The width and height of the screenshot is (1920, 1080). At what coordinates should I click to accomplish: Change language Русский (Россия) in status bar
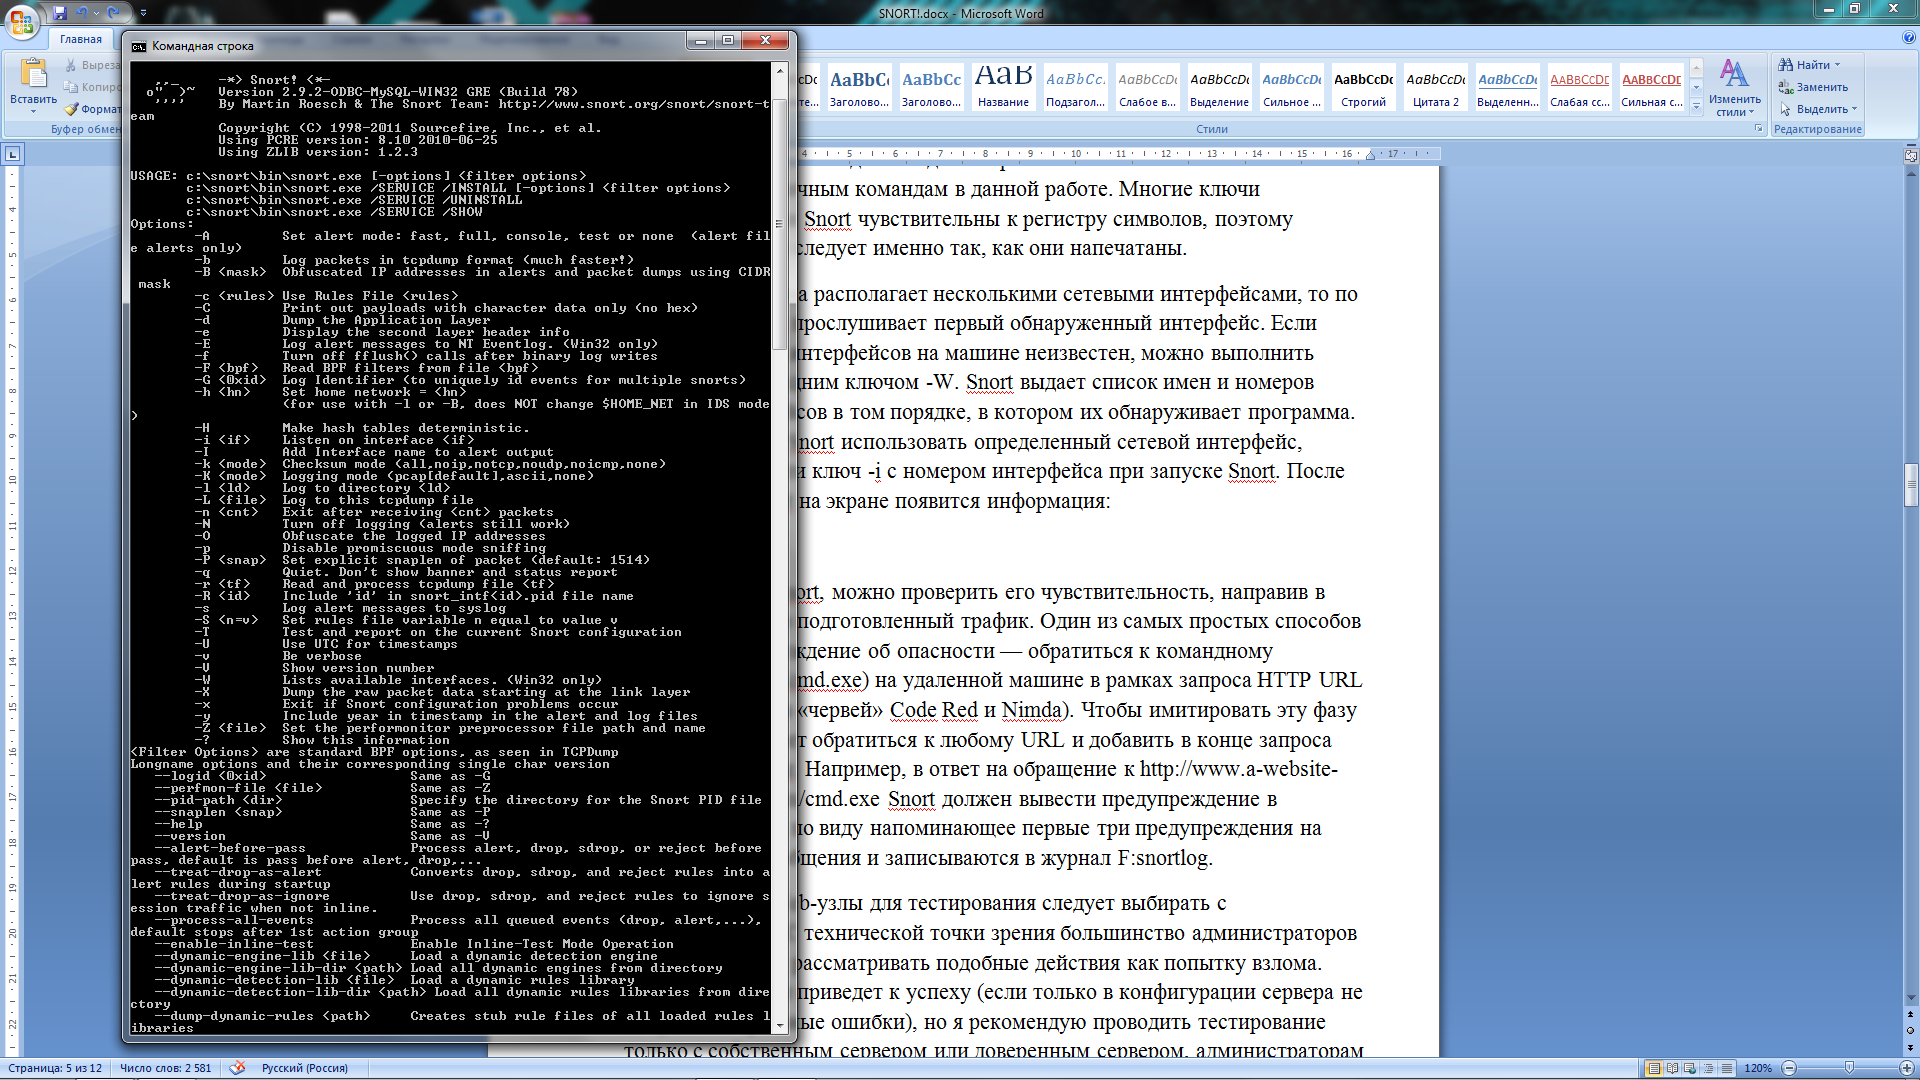(x=305, y=1068)
